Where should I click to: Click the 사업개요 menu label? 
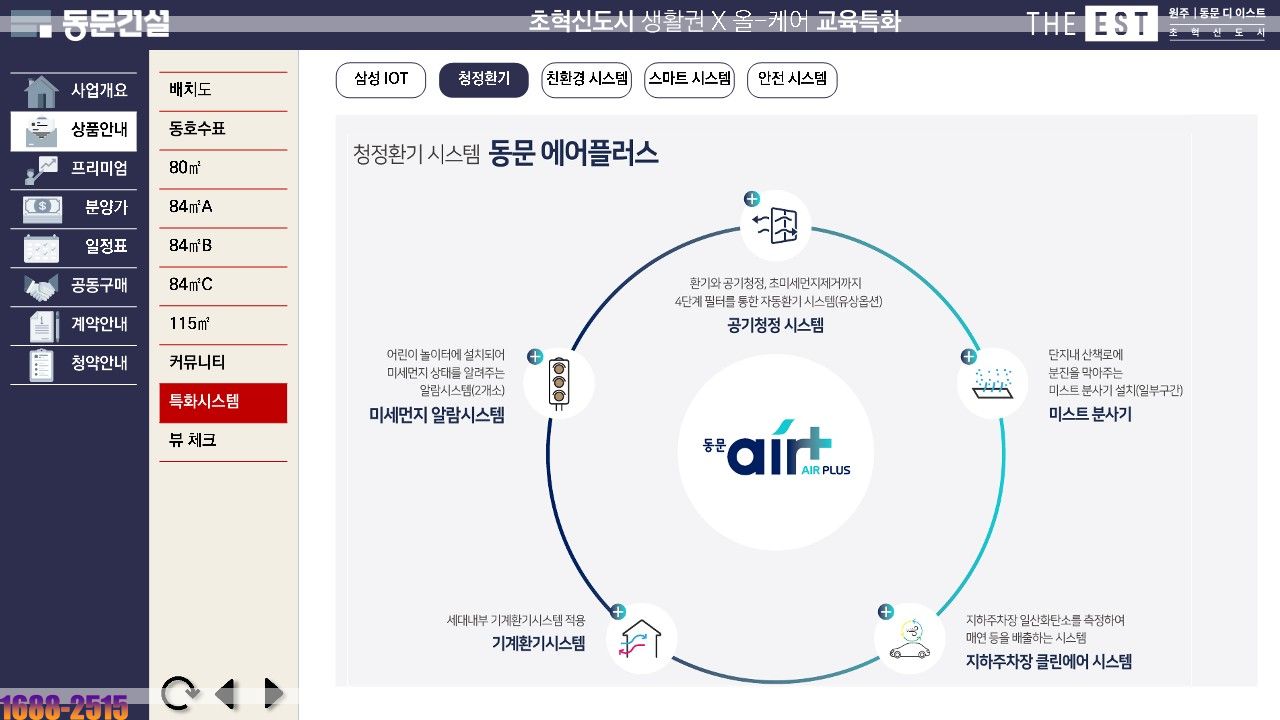tap(99, 90)
